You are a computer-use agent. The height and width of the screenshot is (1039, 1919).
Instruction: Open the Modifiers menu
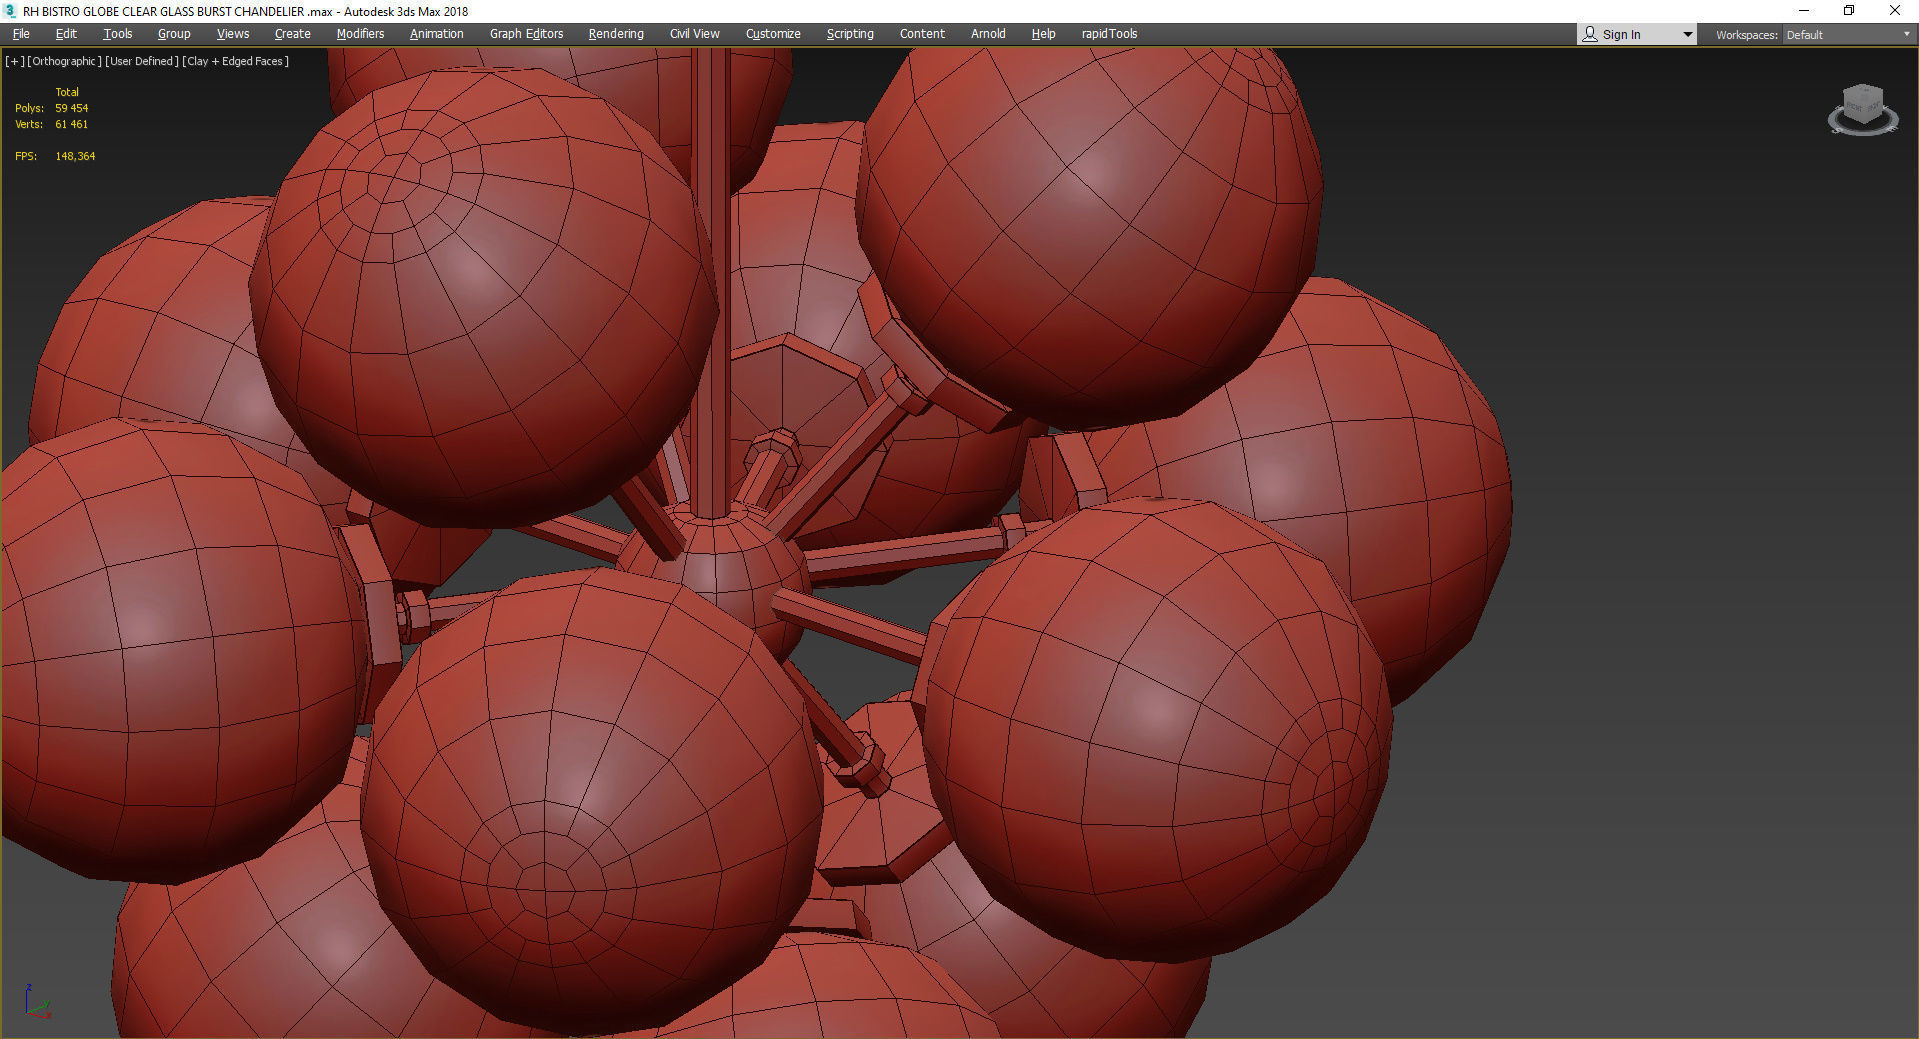tap(360, 34)
